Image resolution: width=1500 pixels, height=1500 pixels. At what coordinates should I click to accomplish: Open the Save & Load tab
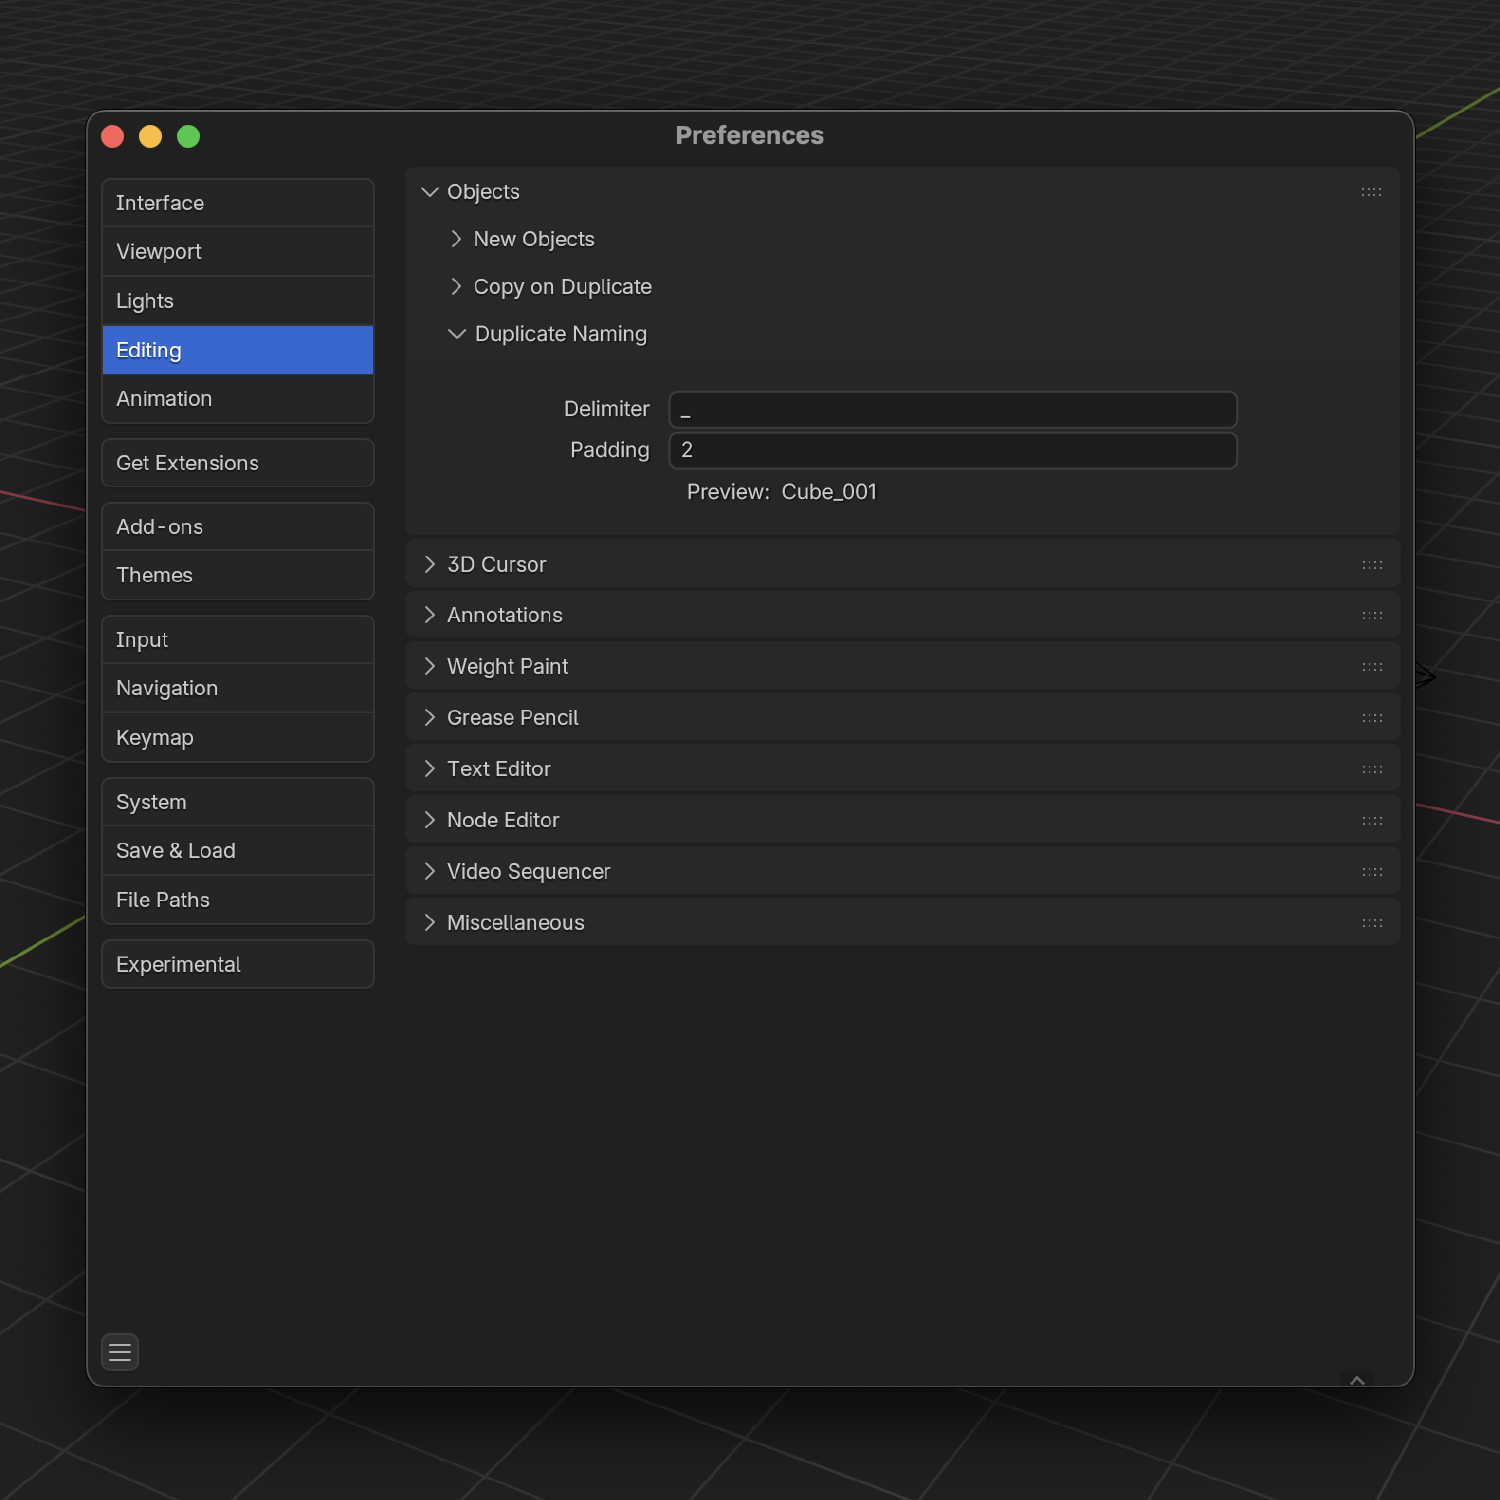point(238,851)
